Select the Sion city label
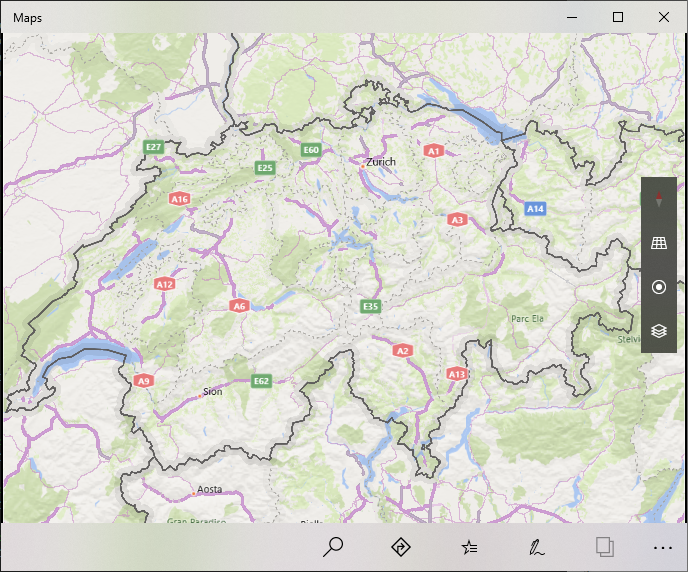 pos(212,391)
